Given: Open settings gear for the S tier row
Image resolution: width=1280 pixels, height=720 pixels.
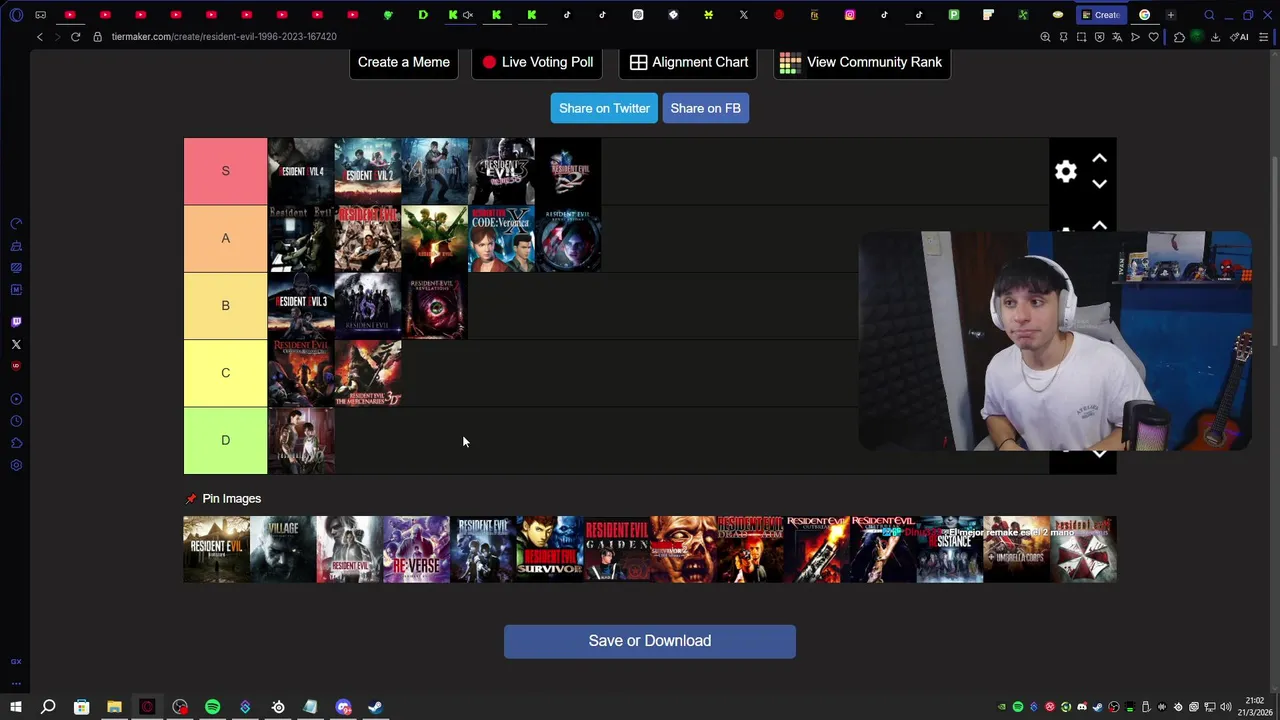Looking at the screenshot, I should pyautogui.click(x=1066, y=171).
